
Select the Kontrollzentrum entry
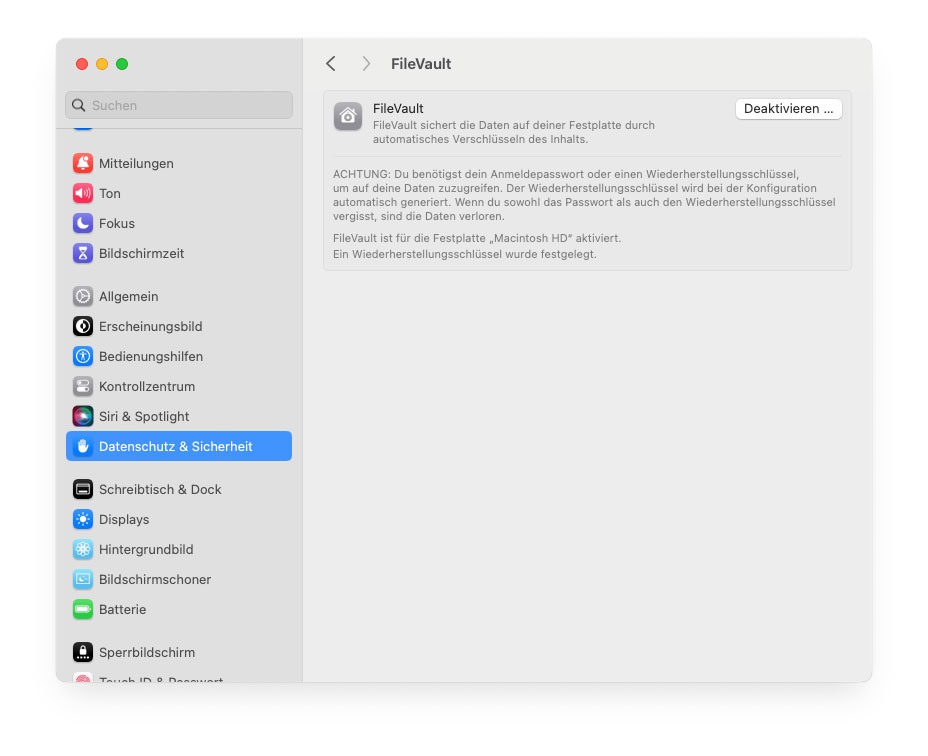point(179,387)
